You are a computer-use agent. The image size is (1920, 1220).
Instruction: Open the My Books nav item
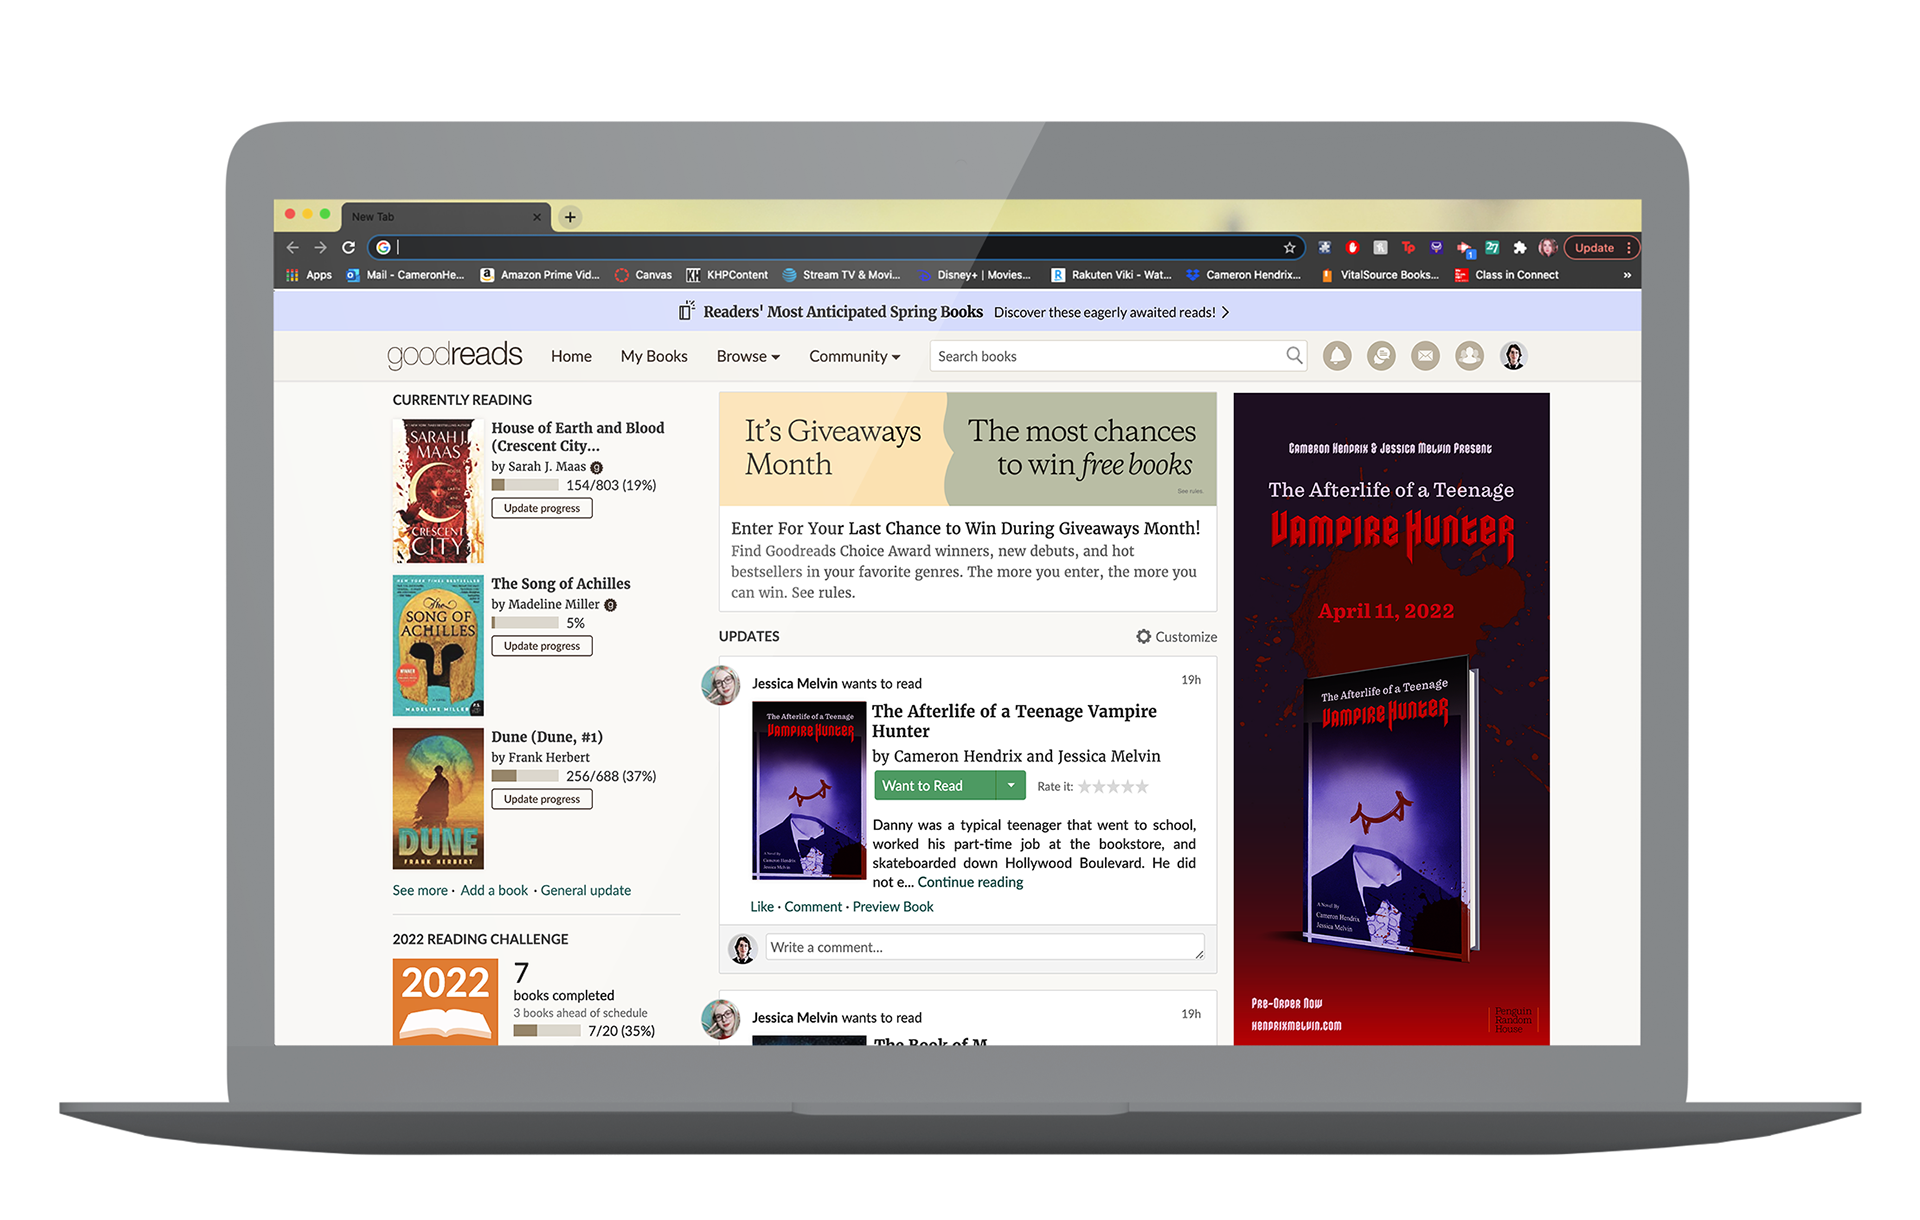[654, 356]
